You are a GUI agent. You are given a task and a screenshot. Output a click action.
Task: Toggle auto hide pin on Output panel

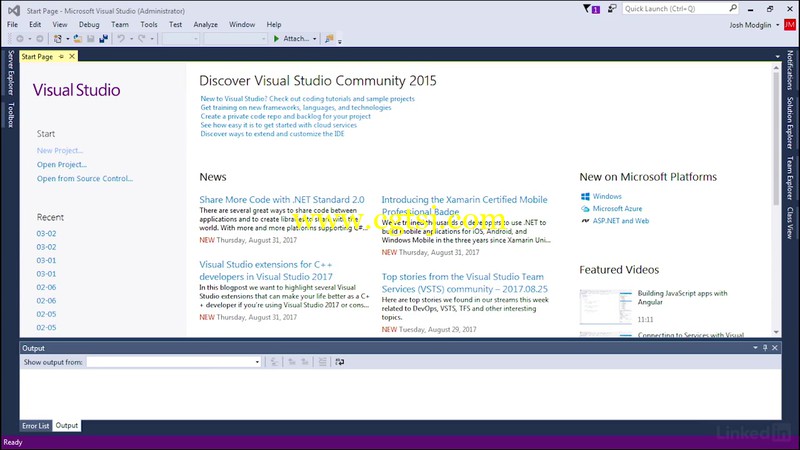(x=765, y=348)
